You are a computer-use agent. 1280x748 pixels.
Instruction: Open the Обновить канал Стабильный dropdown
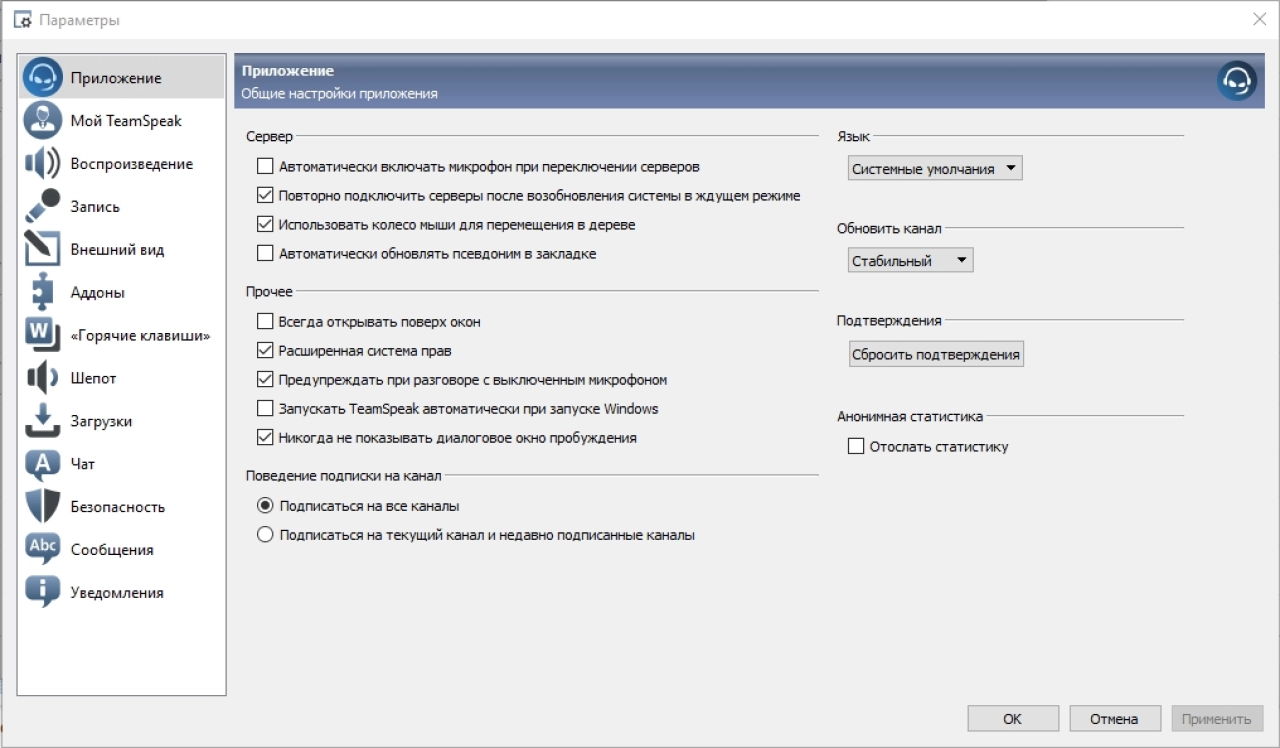click(910, 260)
